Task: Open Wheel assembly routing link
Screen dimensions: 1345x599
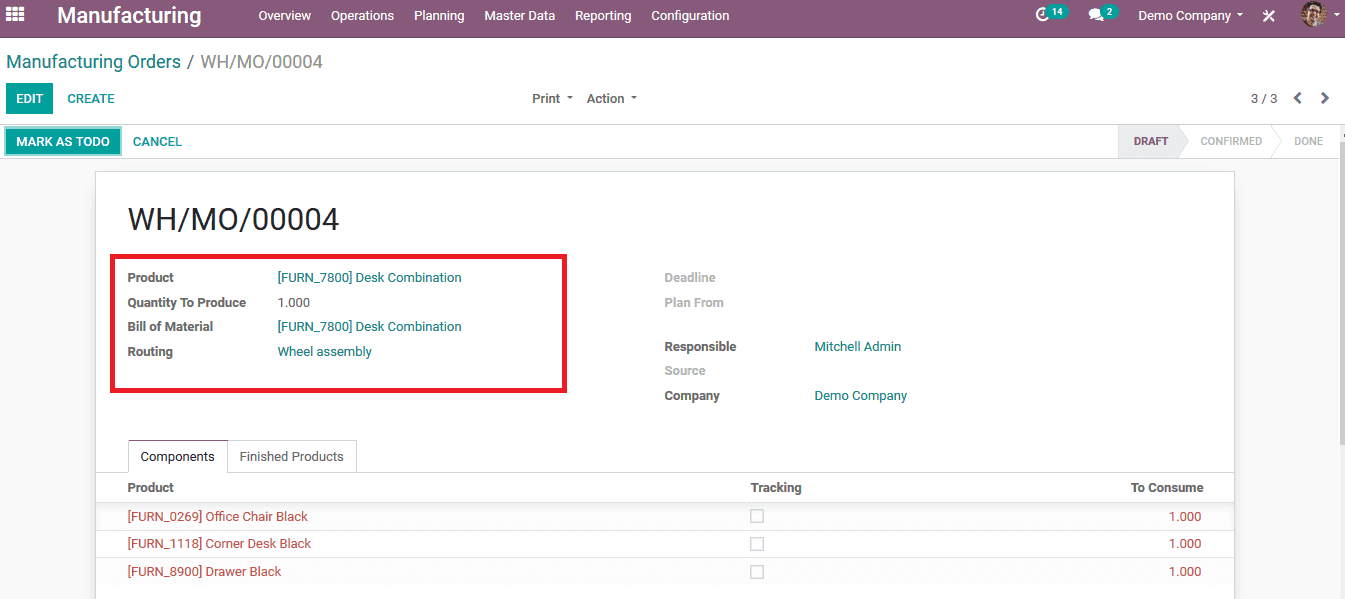Action: tap(324, 351)
